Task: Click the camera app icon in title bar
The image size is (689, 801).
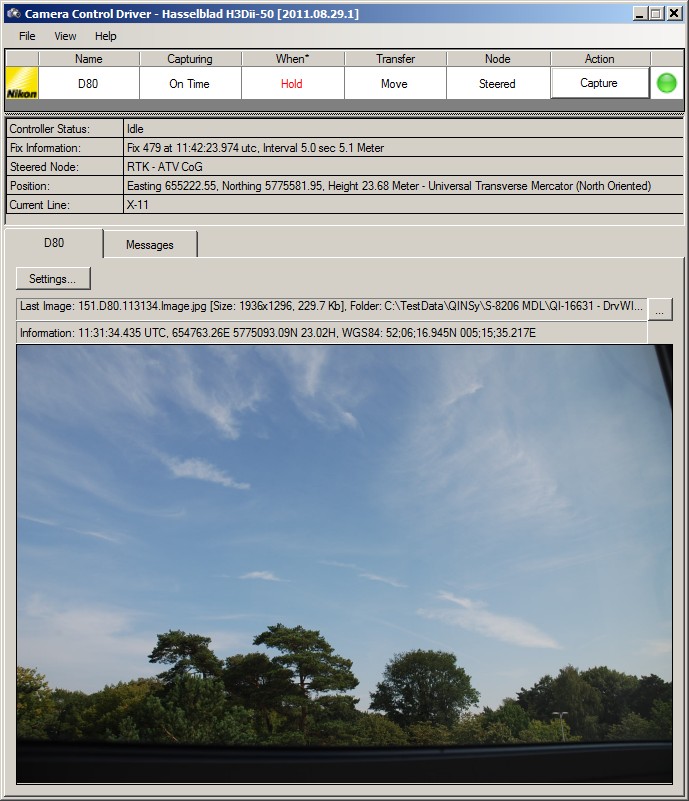Action: click(x=14, y=14)
